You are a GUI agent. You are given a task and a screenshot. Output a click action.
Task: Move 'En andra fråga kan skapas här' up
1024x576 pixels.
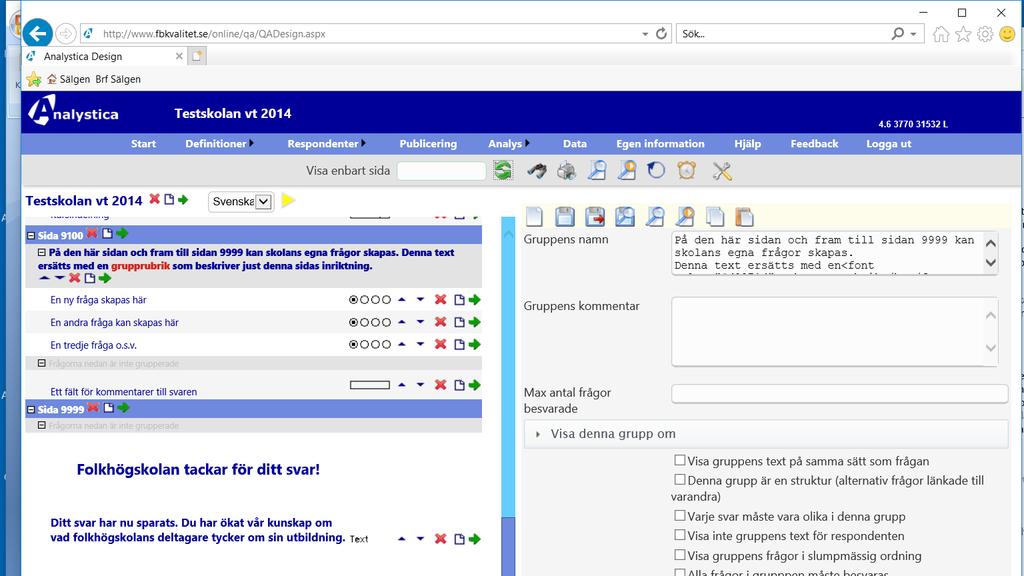402,321
